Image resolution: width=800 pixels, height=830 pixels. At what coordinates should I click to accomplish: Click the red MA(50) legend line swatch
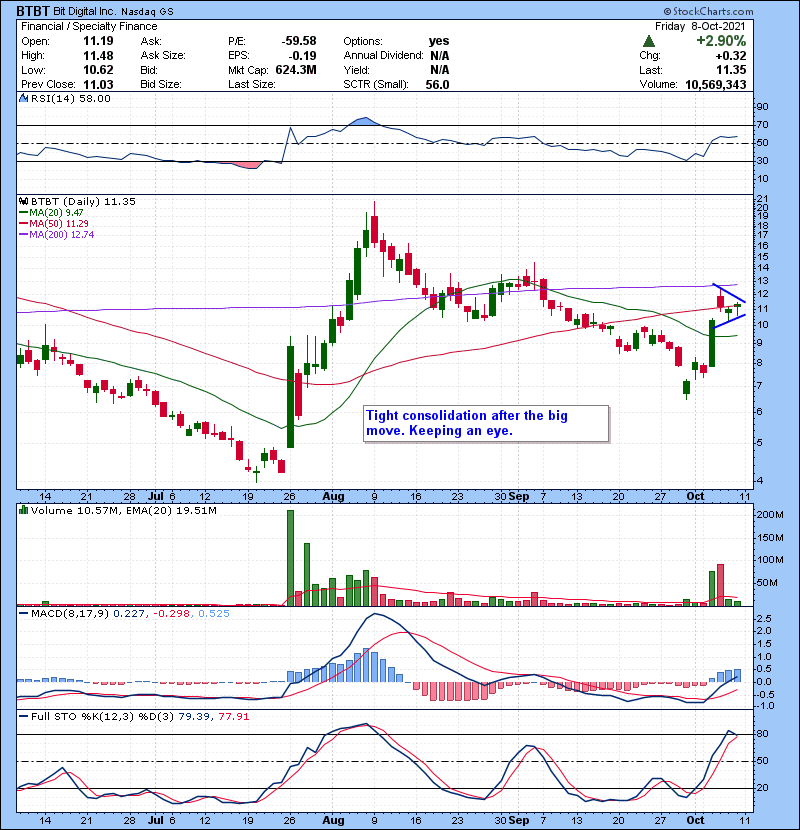[25, 223]
